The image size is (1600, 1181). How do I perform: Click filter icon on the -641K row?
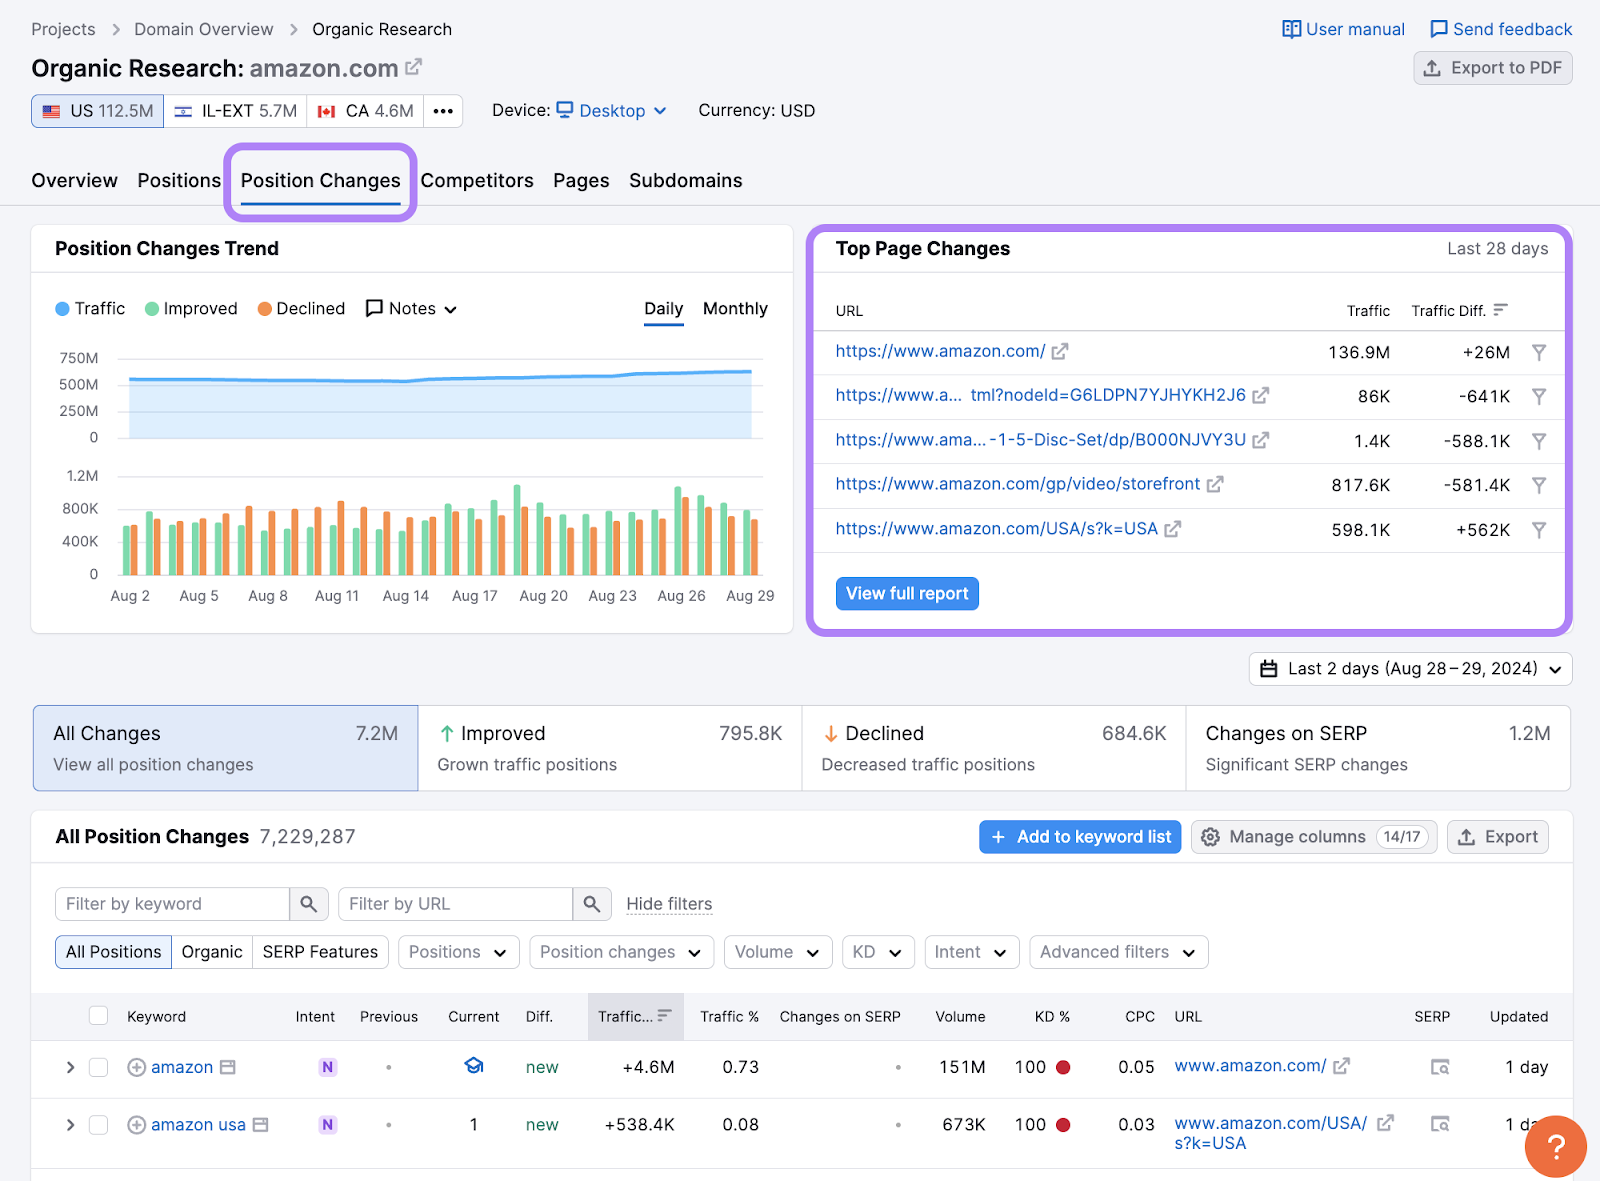1539,396
